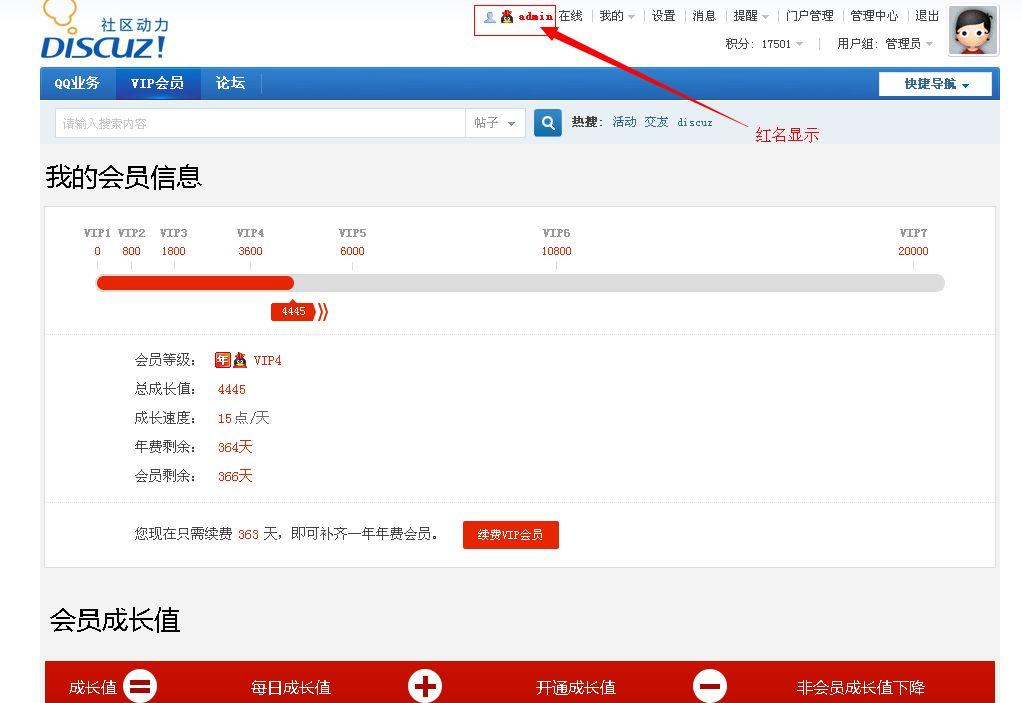Image resolution: width=1022 pixels, height=703 pixels.
Task: Click the 续费VIP会员 renew button
Action: click(510, 535)
